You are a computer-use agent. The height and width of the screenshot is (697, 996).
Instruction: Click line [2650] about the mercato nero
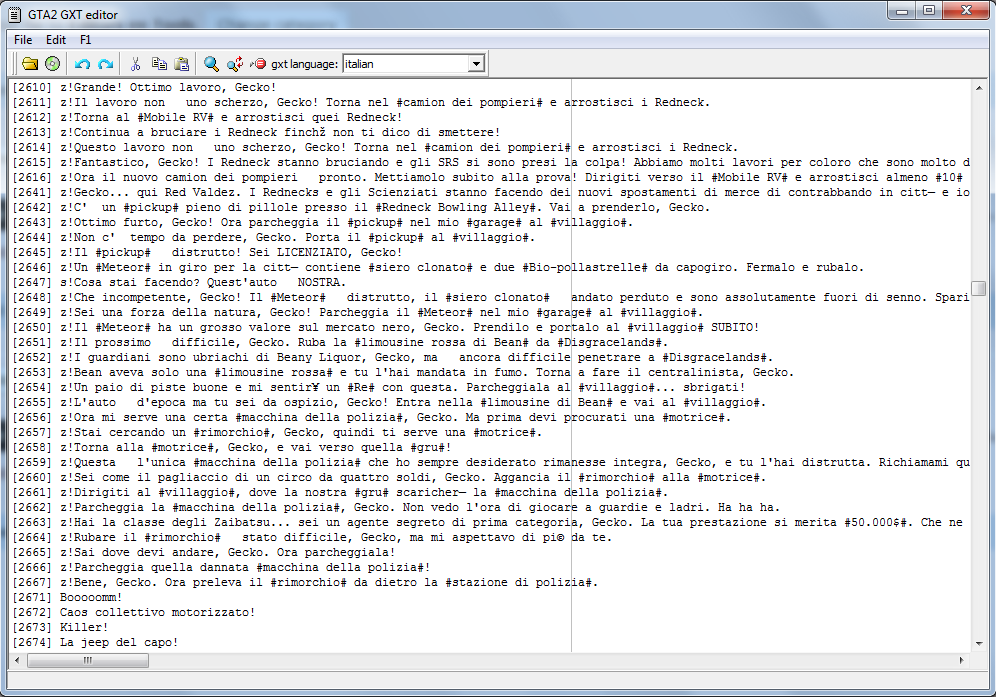pos(386,327)
